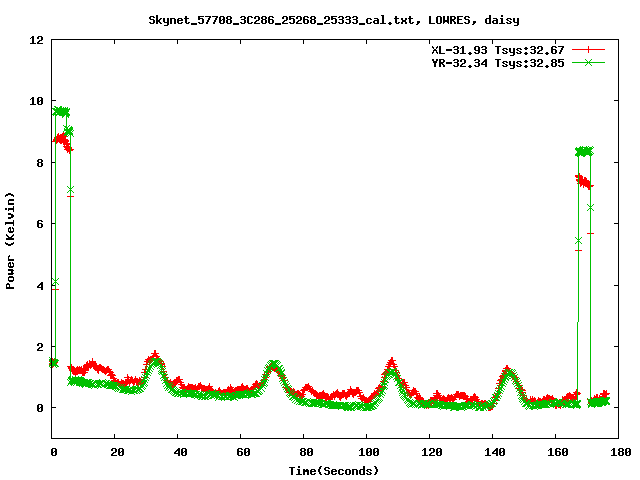Viewport: 640px width, 480px height.
Task: Click y-axis tick label 8
Action: [x=40, y=163]
